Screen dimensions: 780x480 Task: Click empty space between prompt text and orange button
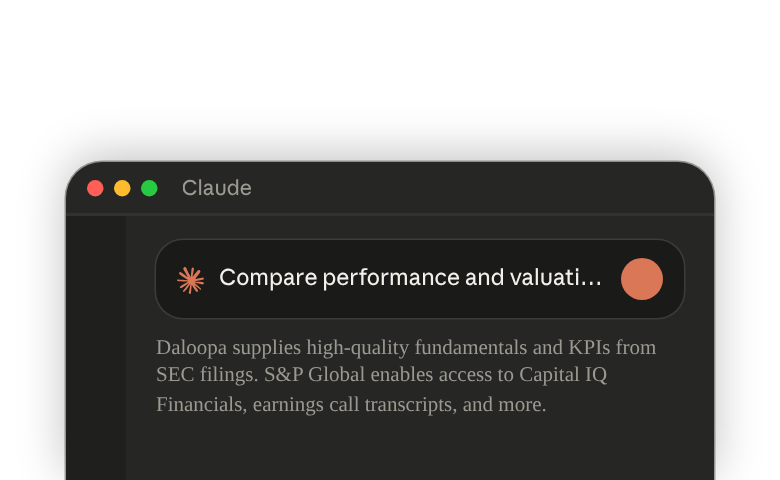[611, 279]
